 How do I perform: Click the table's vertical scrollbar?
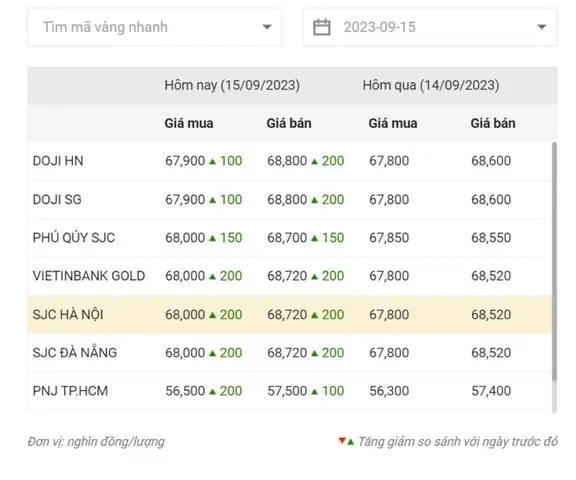click(x=554, y=261)
